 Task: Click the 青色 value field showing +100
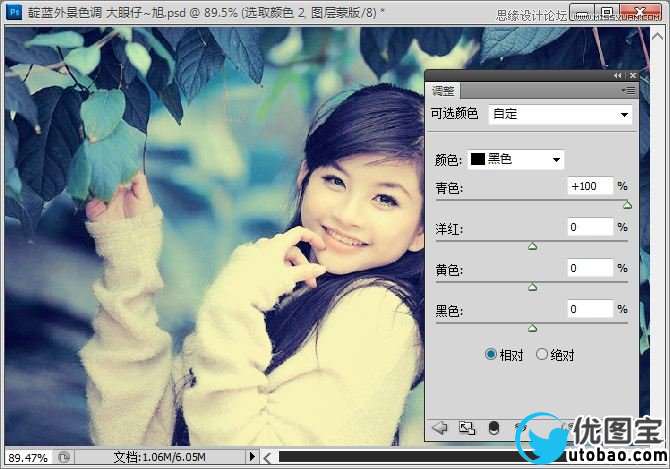pyautogui.click(x=590, y=186)
